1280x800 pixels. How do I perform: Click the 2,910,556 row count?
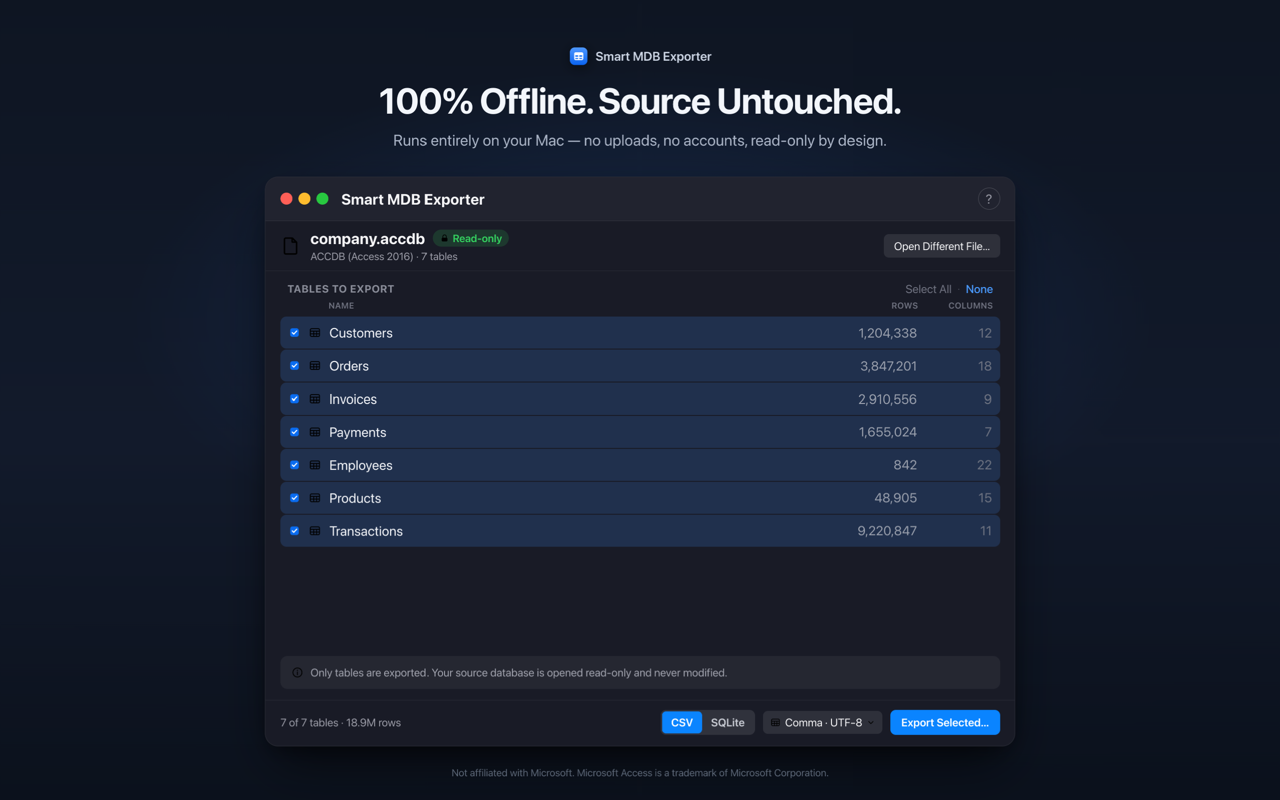point(887,399)
